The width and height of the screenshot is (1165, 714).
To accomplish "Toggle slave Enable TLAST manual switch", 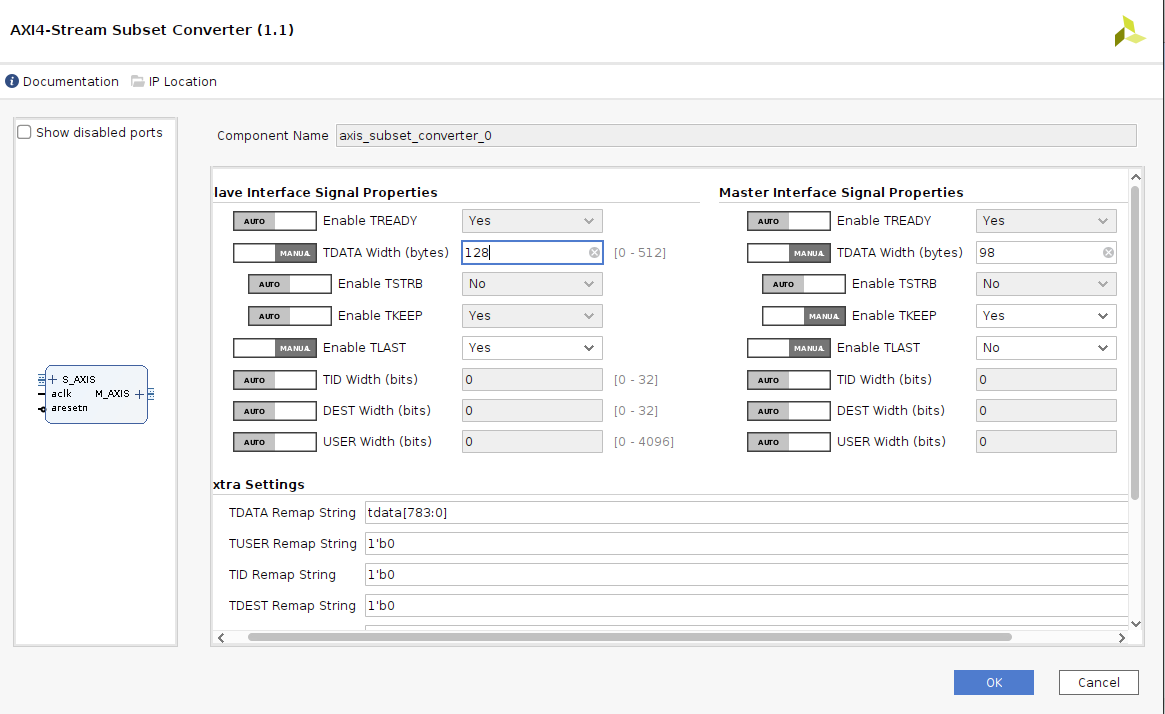I will [275, 348].
